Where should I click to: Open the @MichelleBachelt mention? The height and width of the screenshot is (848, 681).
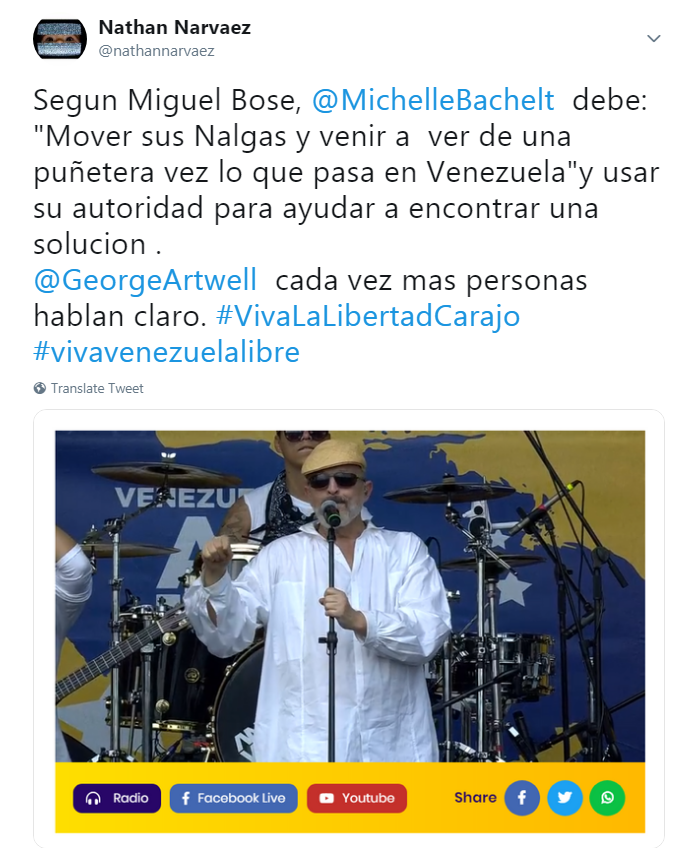tap(433, 100)
